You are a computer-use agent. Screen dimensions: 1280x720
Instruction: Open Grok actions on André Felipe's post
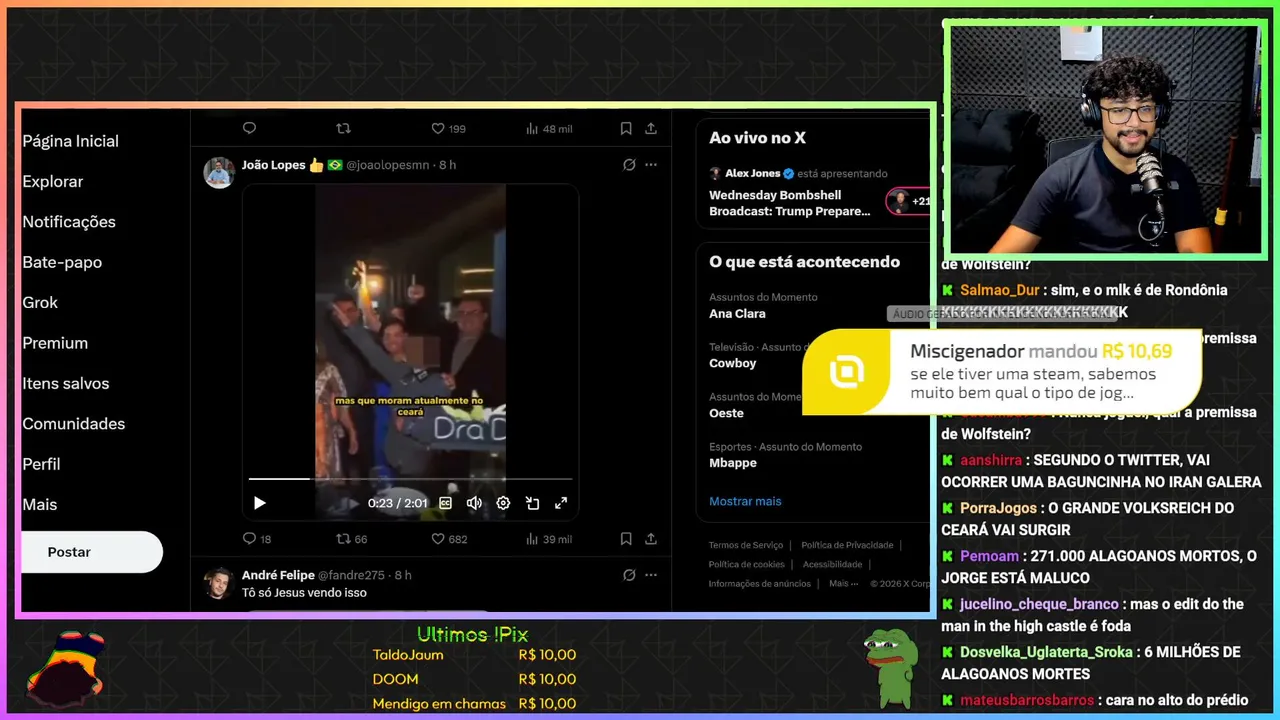[629, 575]
